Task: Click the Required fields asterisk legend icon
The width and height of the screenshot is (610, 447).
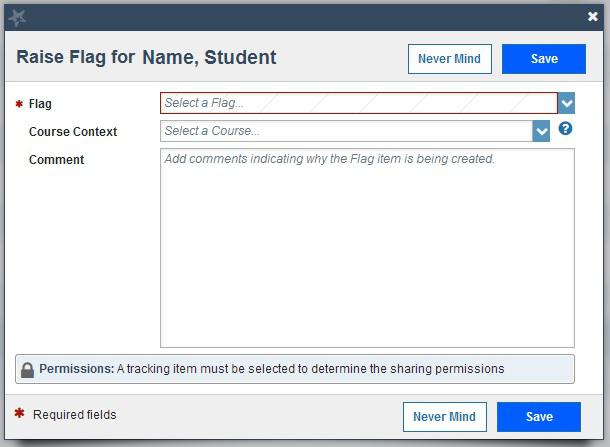Action: tap(19, 414)
